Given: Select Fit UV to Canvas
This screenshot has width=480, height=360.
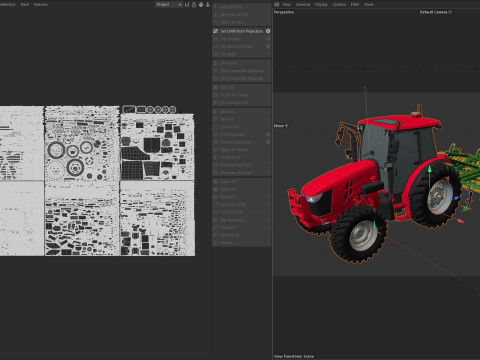Looking at the screenshot, I should (241, 95).
